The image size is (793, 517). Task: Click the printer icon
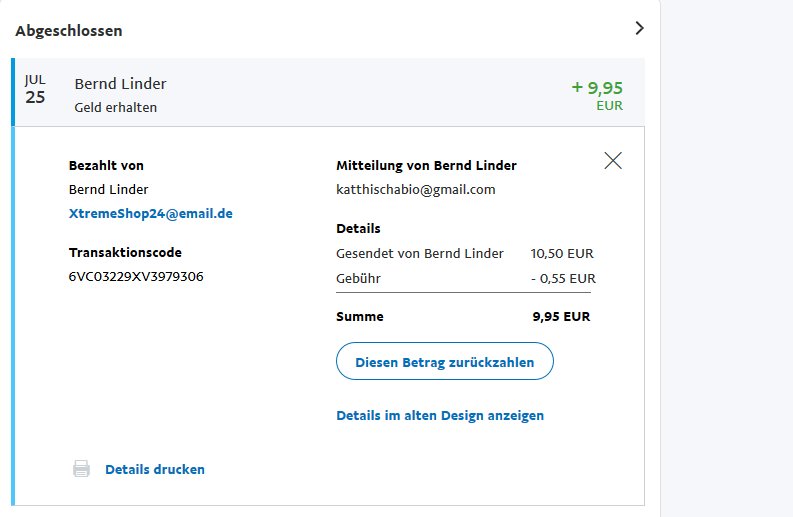point(81,469)
